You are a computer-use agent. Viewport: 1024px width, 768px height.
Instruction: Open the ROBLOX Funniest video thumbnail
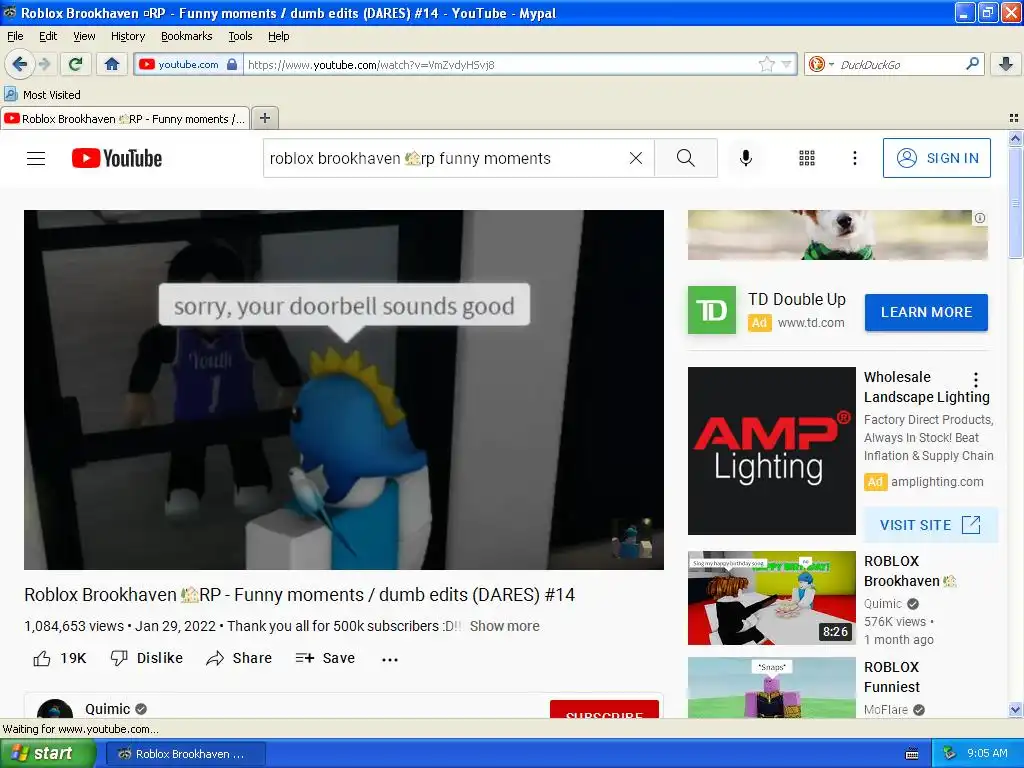tap(771, 688)
